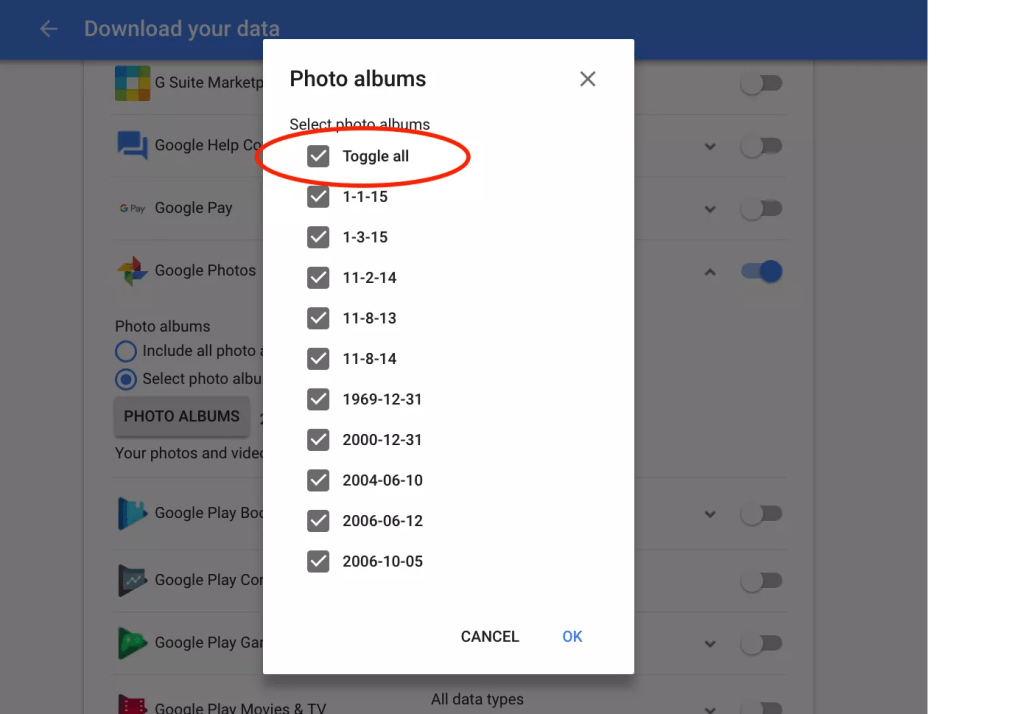Click the G Suite Marketplace icon
Viewport: 1024px width, 714px height.
(132, 82)
